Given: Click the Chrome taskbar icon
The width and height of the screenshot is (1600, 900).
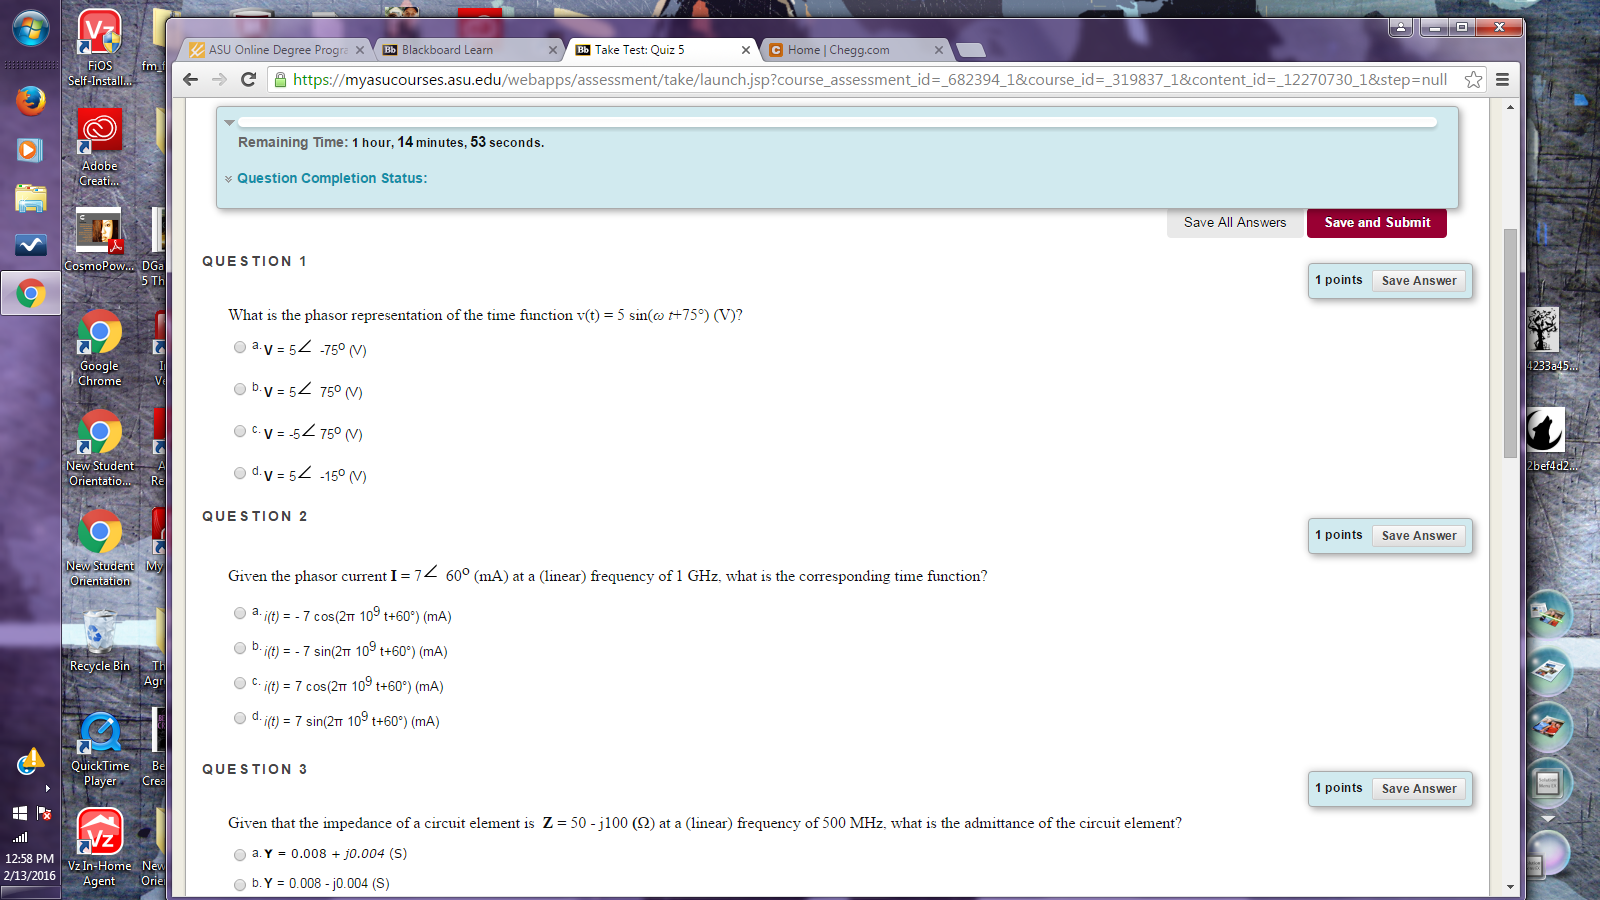Looking at the screenshot, I should tap(30, 294).
